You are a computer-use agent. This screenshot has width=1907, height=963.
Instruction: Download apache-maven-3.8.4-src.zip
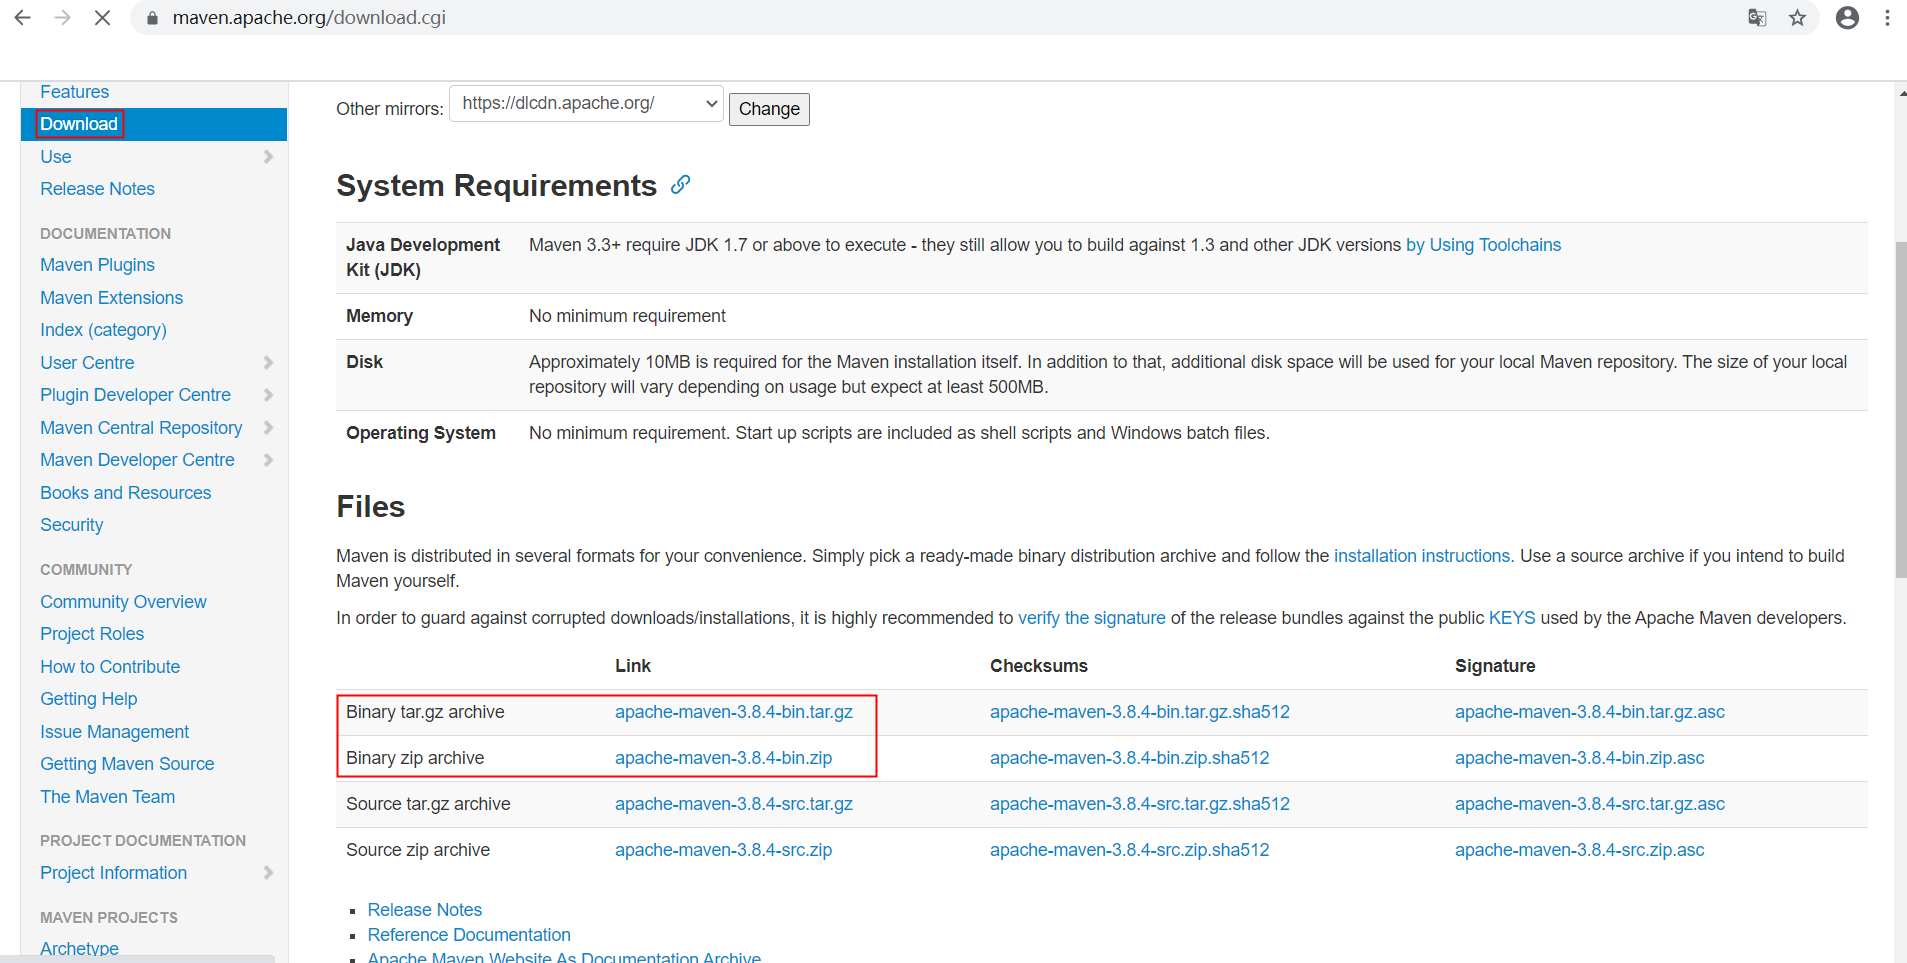[x=723, y=850]
